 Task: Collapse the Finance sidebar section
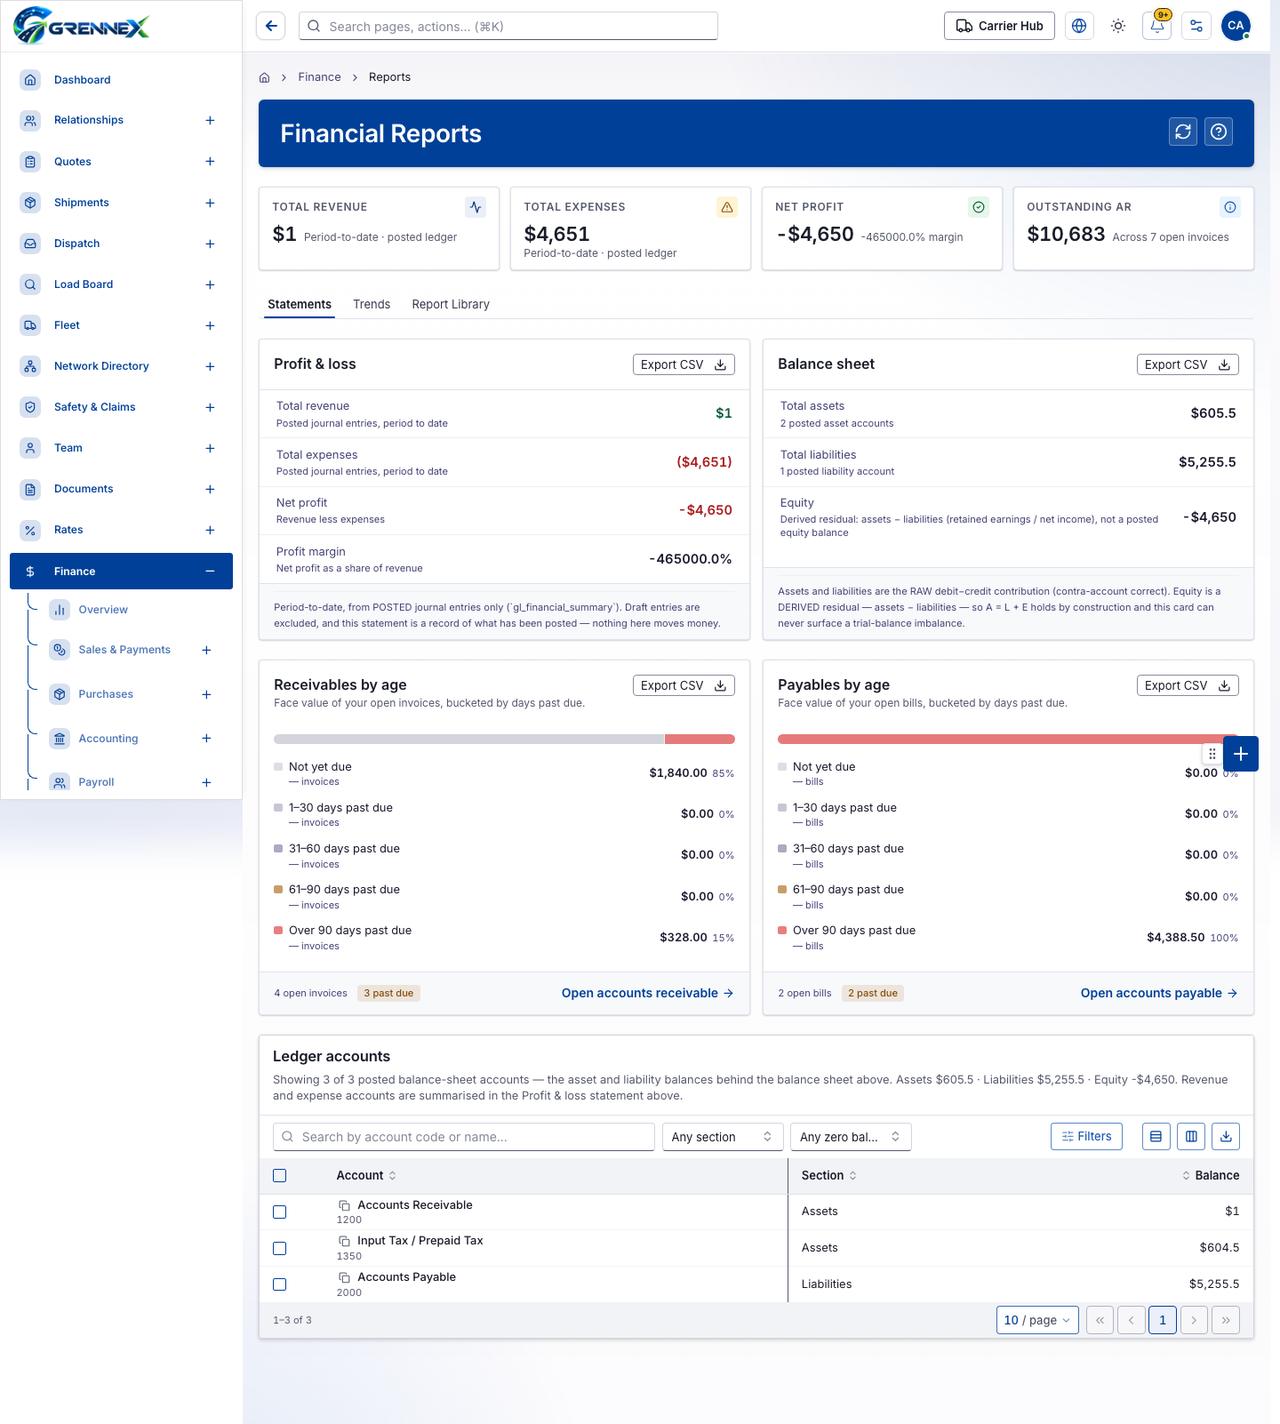210,571
